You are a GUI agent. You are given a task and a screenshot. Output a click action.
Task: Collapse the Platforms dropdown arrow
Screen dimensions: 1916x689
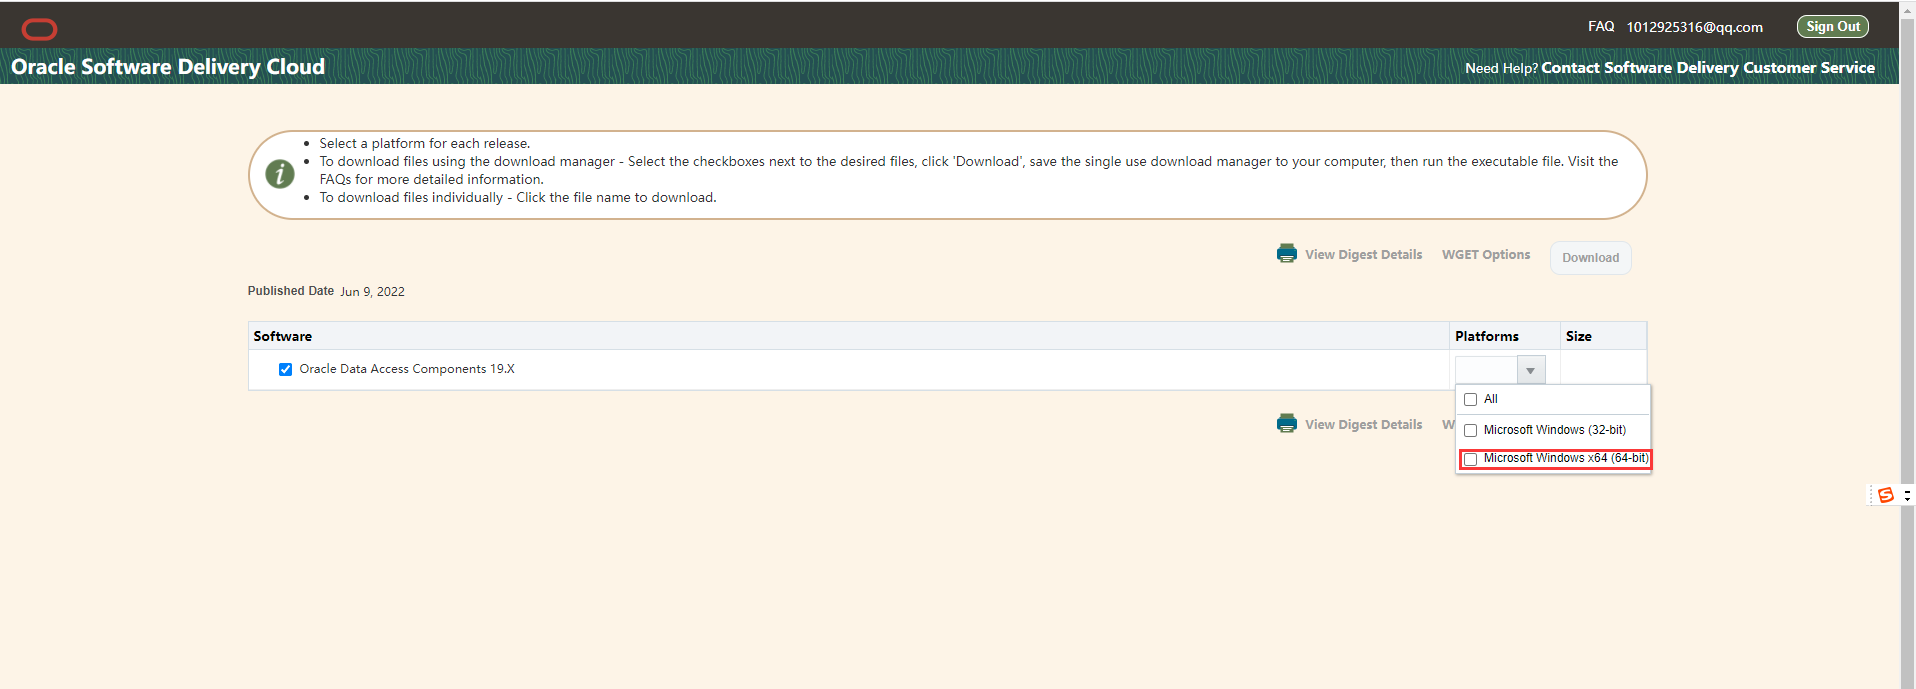point(1530,370)
